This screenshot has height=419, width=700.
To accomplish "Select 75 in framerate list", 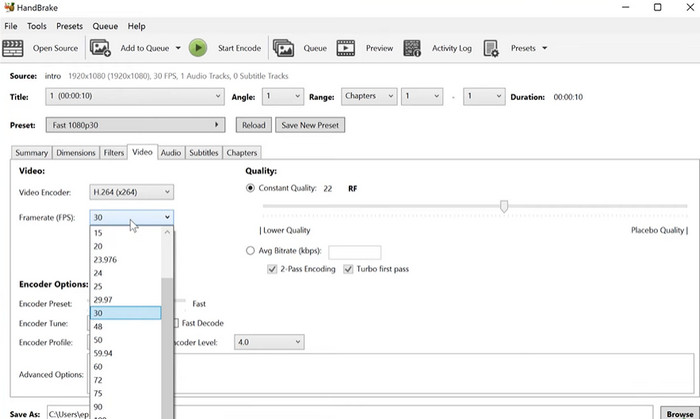I will point(125,393).
